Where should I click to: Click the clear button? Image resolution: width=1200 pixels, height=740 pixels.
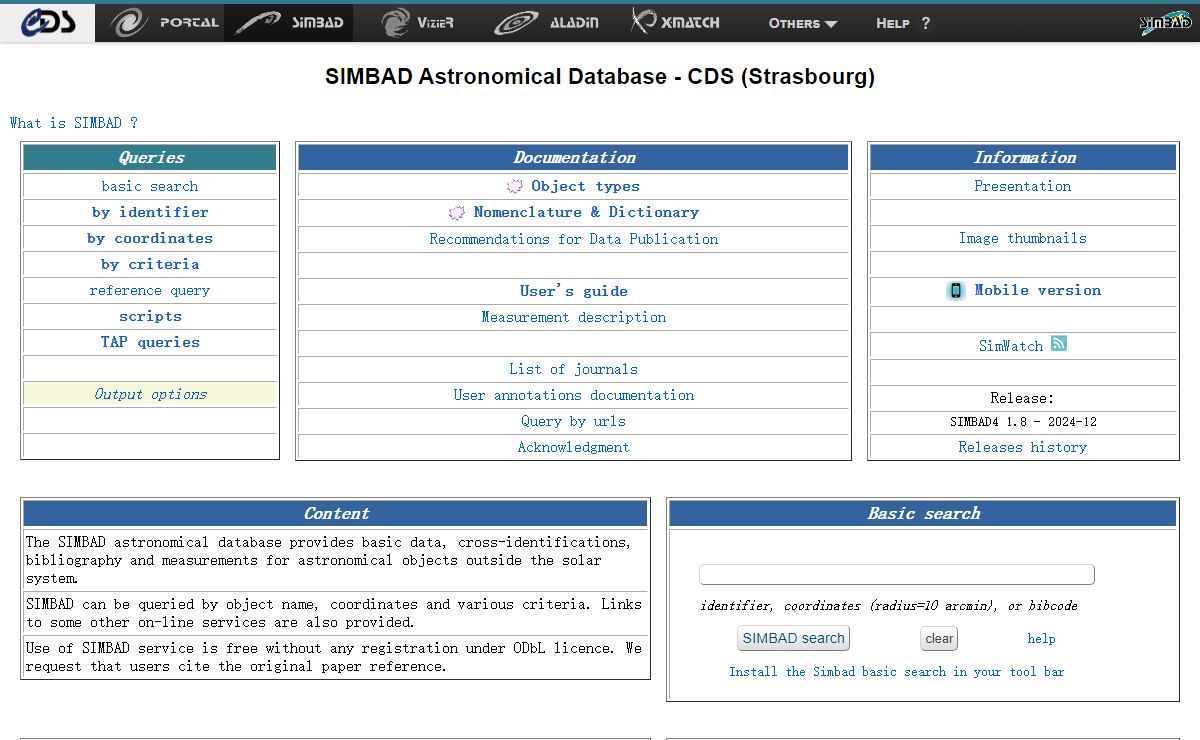(x=939, y=638)
